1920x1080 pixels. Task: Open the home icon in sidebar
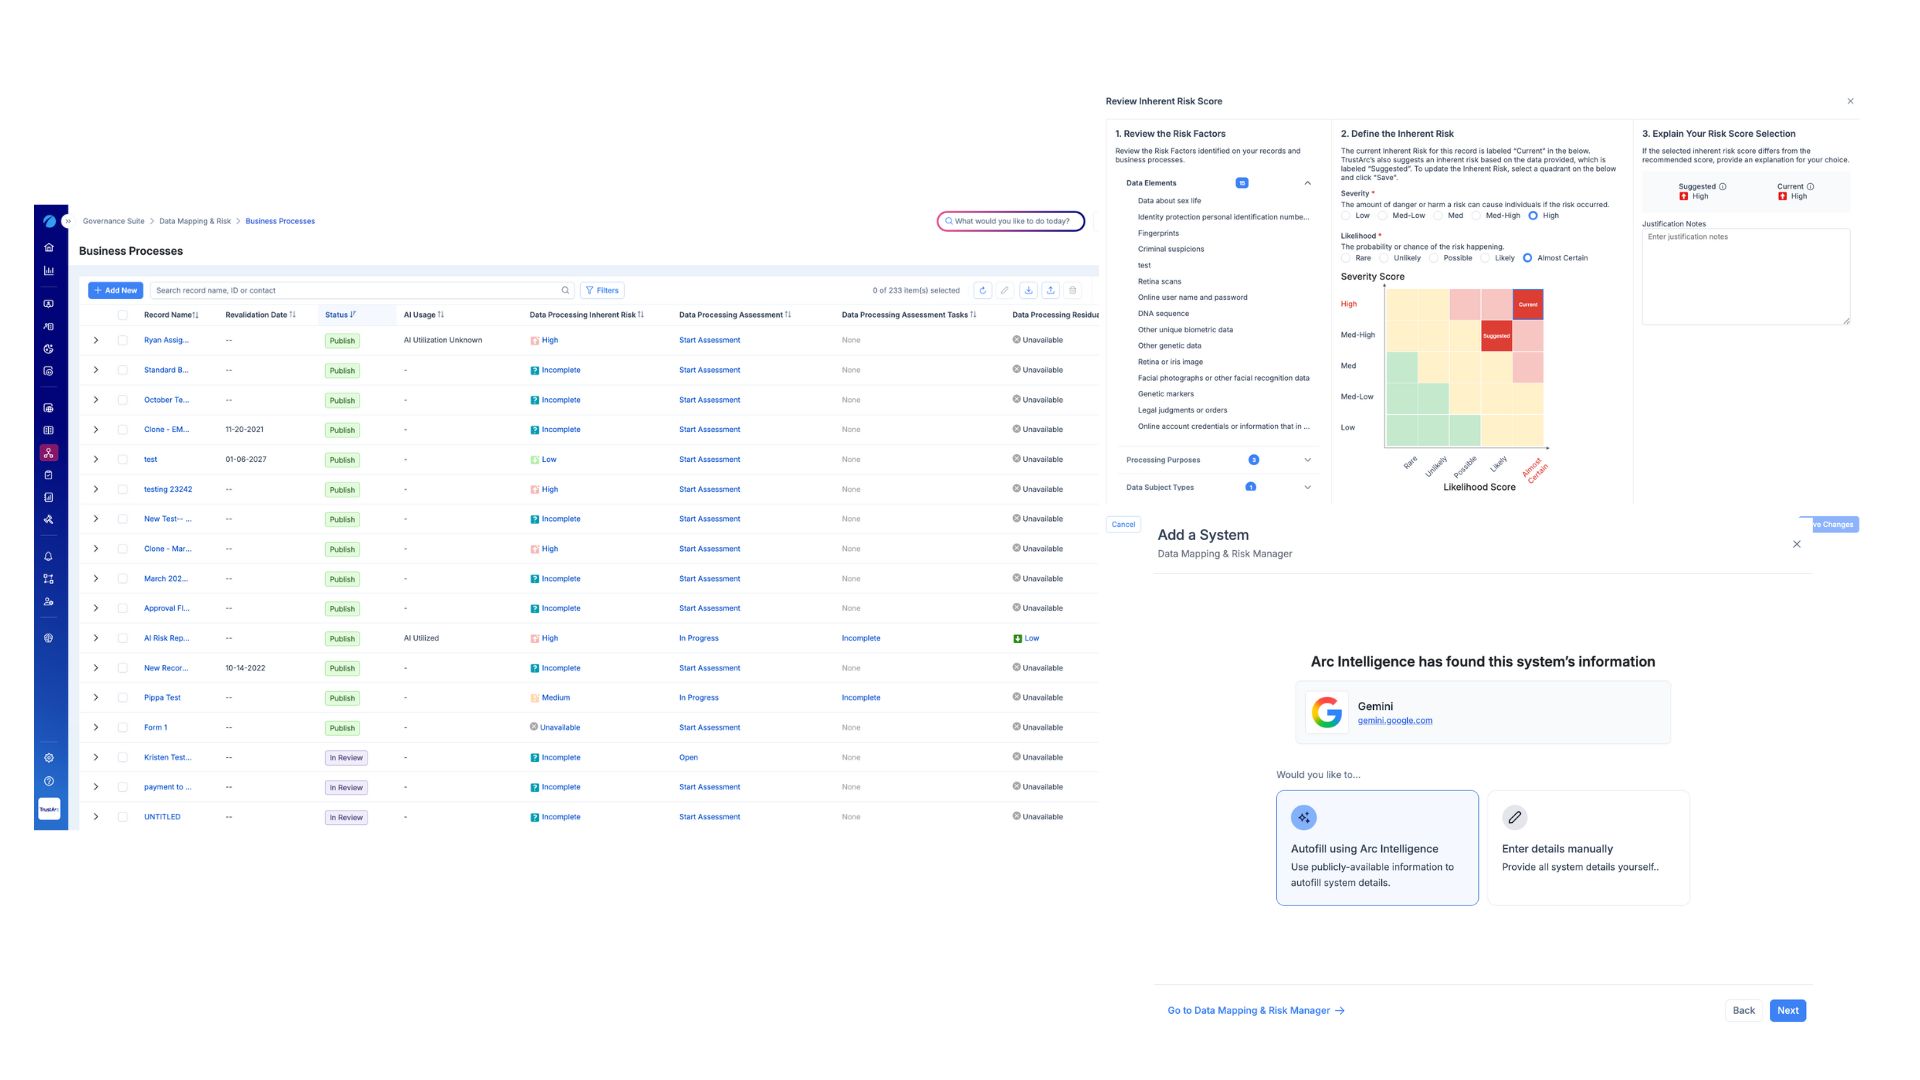pyautogui.click(x=49, y=247)
